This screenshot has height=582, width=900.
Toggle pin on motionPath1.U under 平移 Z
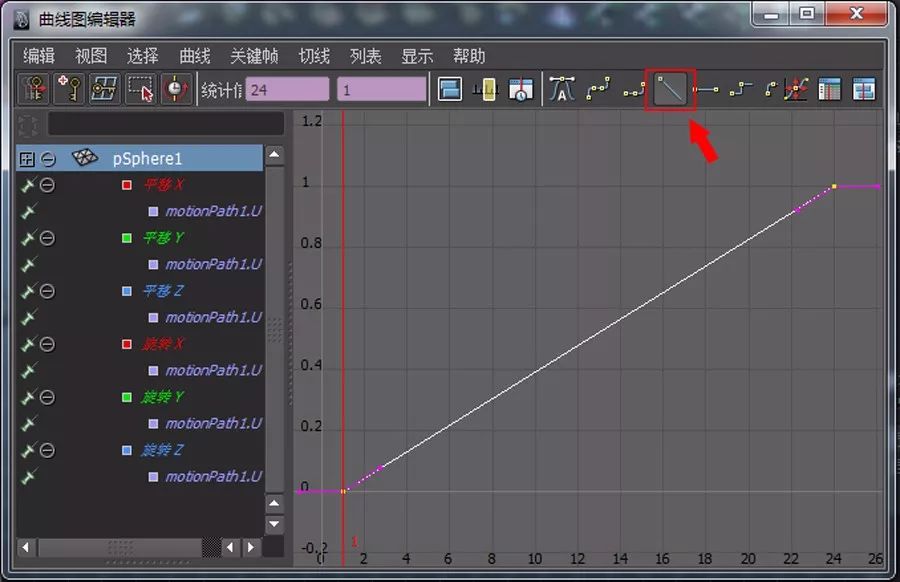click(28, 317)
